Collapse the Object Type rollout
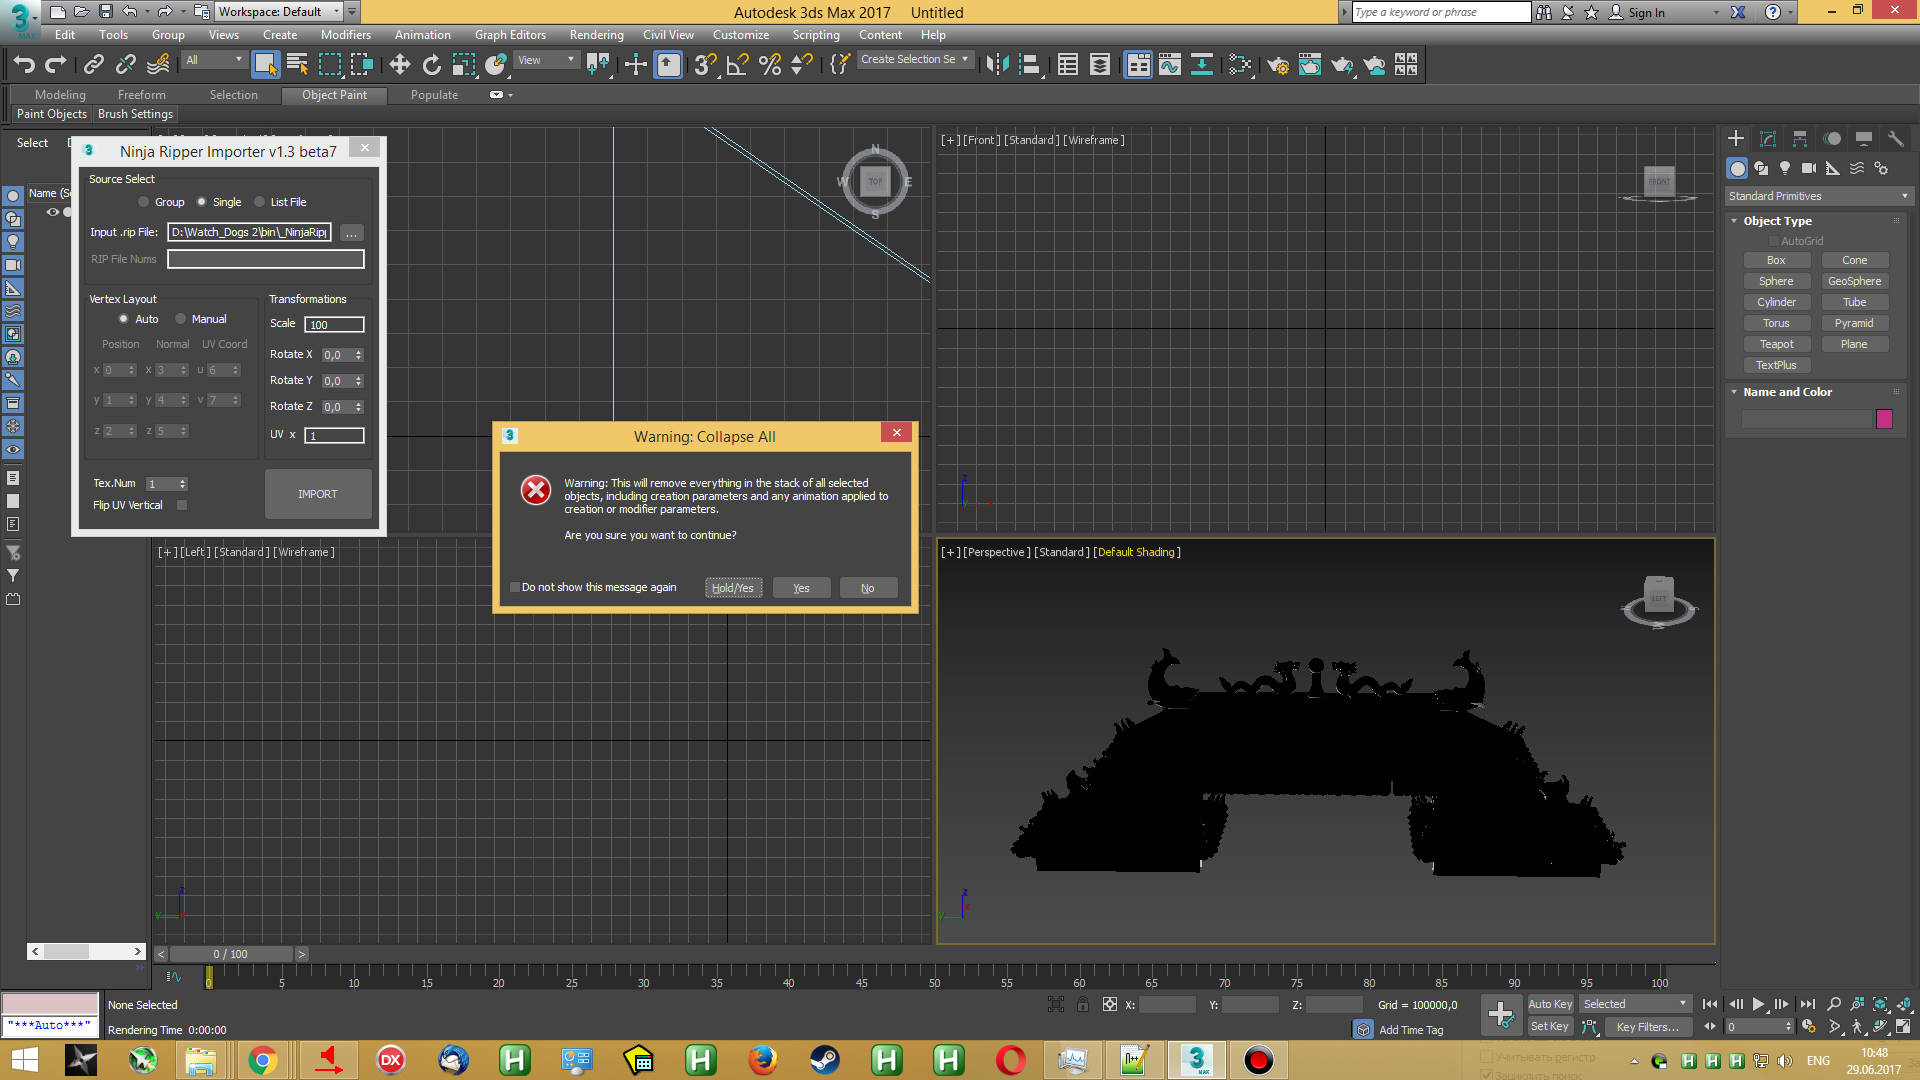Viewport: 1920px width, 1080px height. [1776, 221]
